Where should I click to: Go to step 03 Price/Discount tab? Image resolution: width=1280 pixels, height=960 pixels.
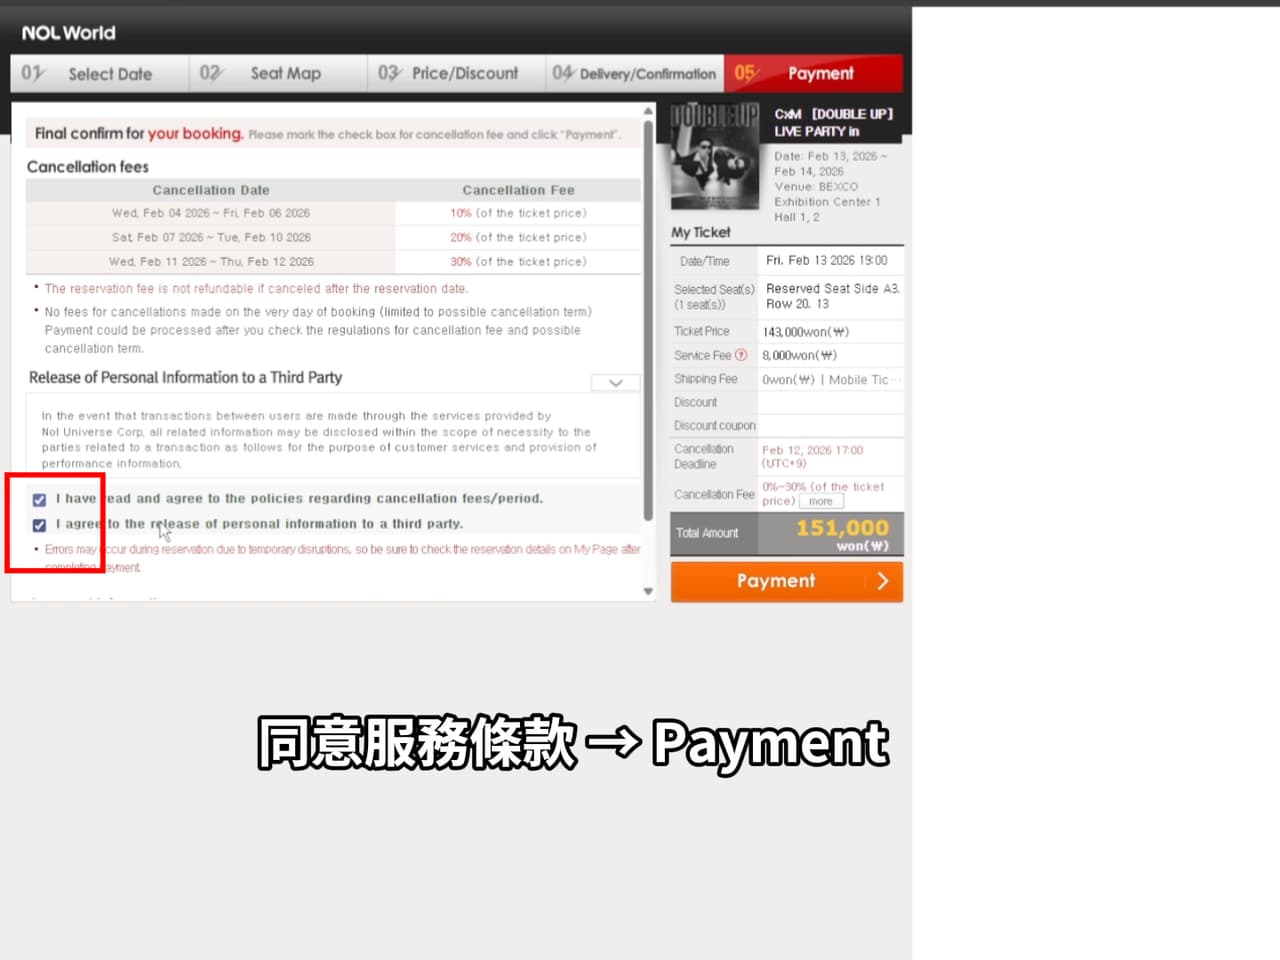click(456, 73)
